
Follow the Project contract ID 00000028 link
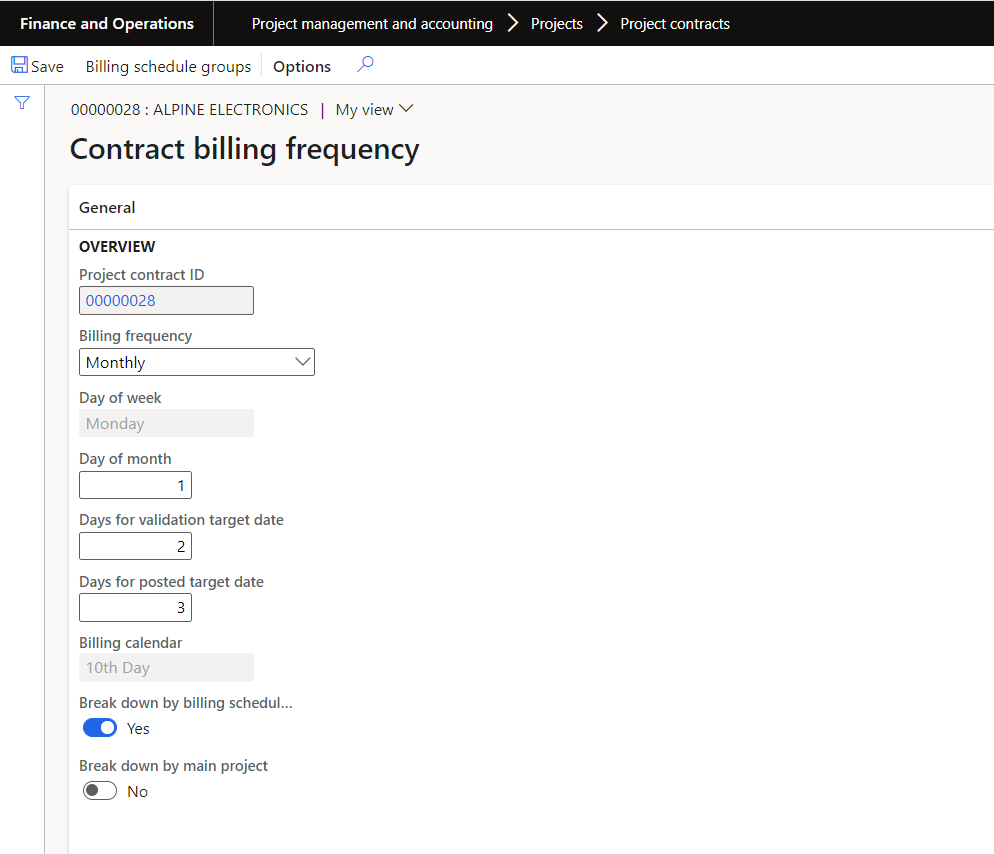point(121,300)
